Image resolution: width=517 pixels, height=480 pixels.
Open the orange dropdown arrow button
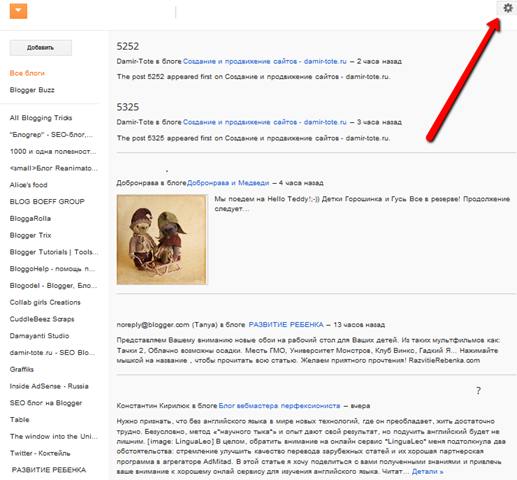click(18, 11)
